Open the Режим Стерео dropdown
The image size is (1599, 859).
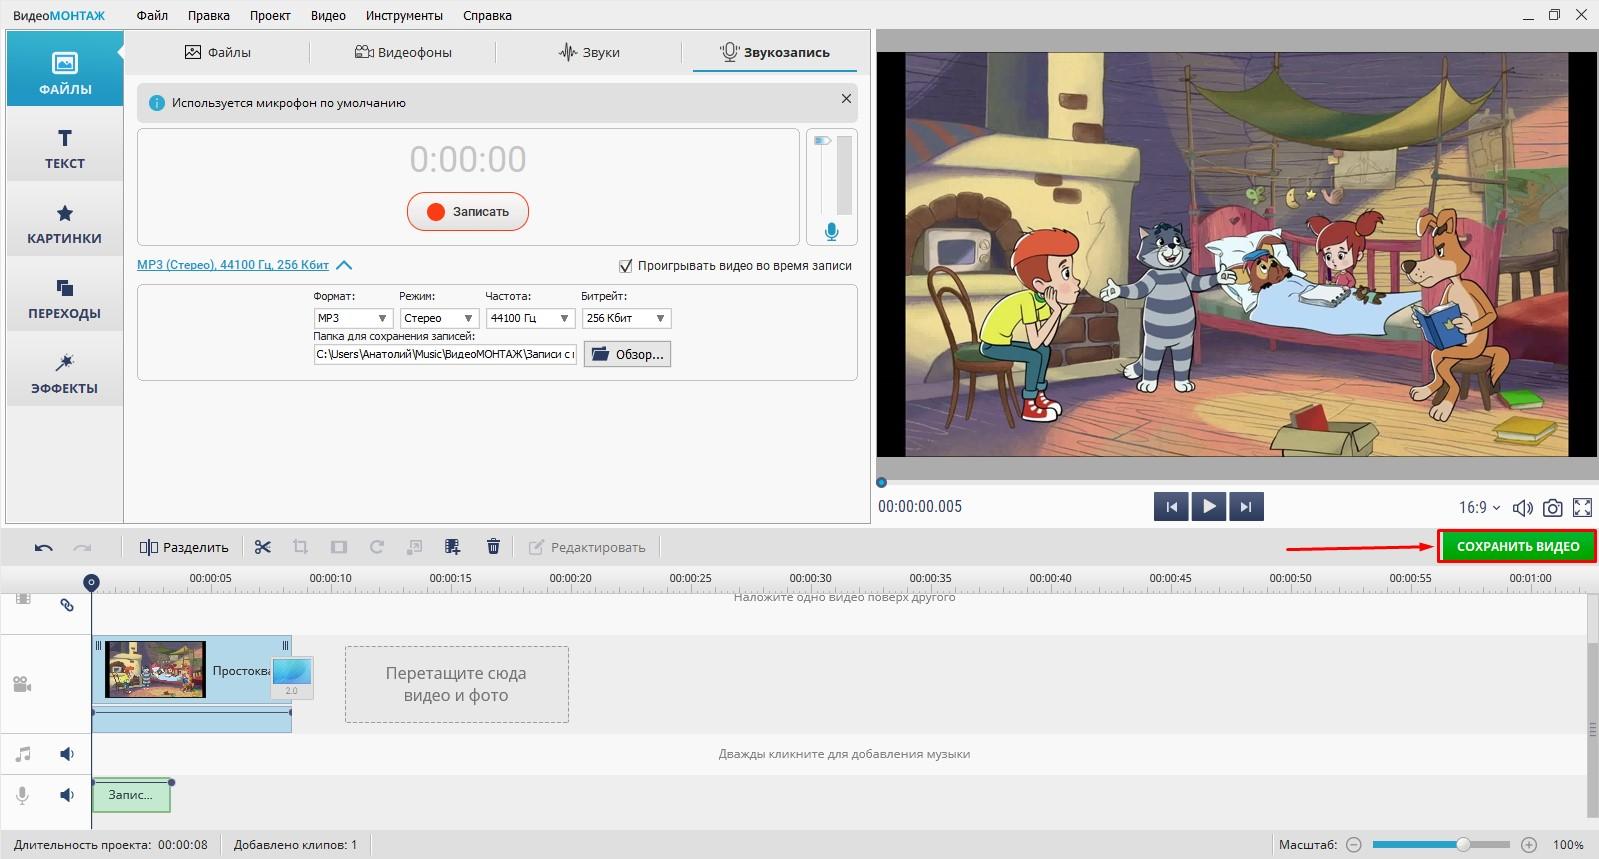[439, 318]
